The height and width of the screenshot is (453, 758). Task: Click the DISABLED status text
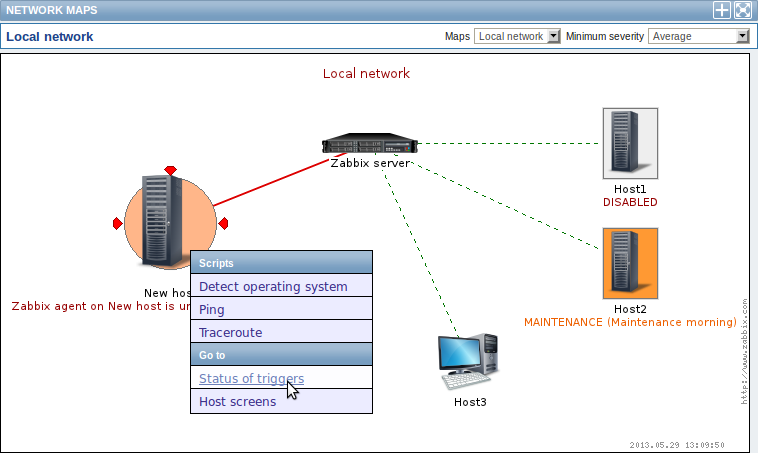(x=630, y=202)
